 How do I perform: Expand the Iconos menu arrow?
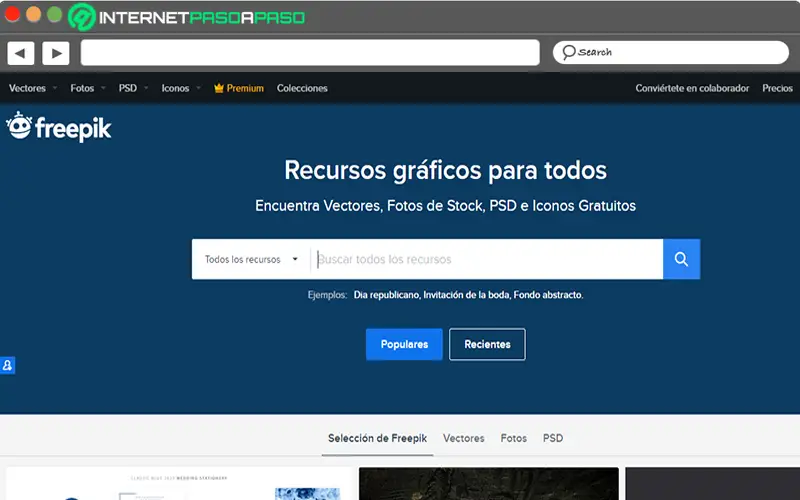[198, 88]
